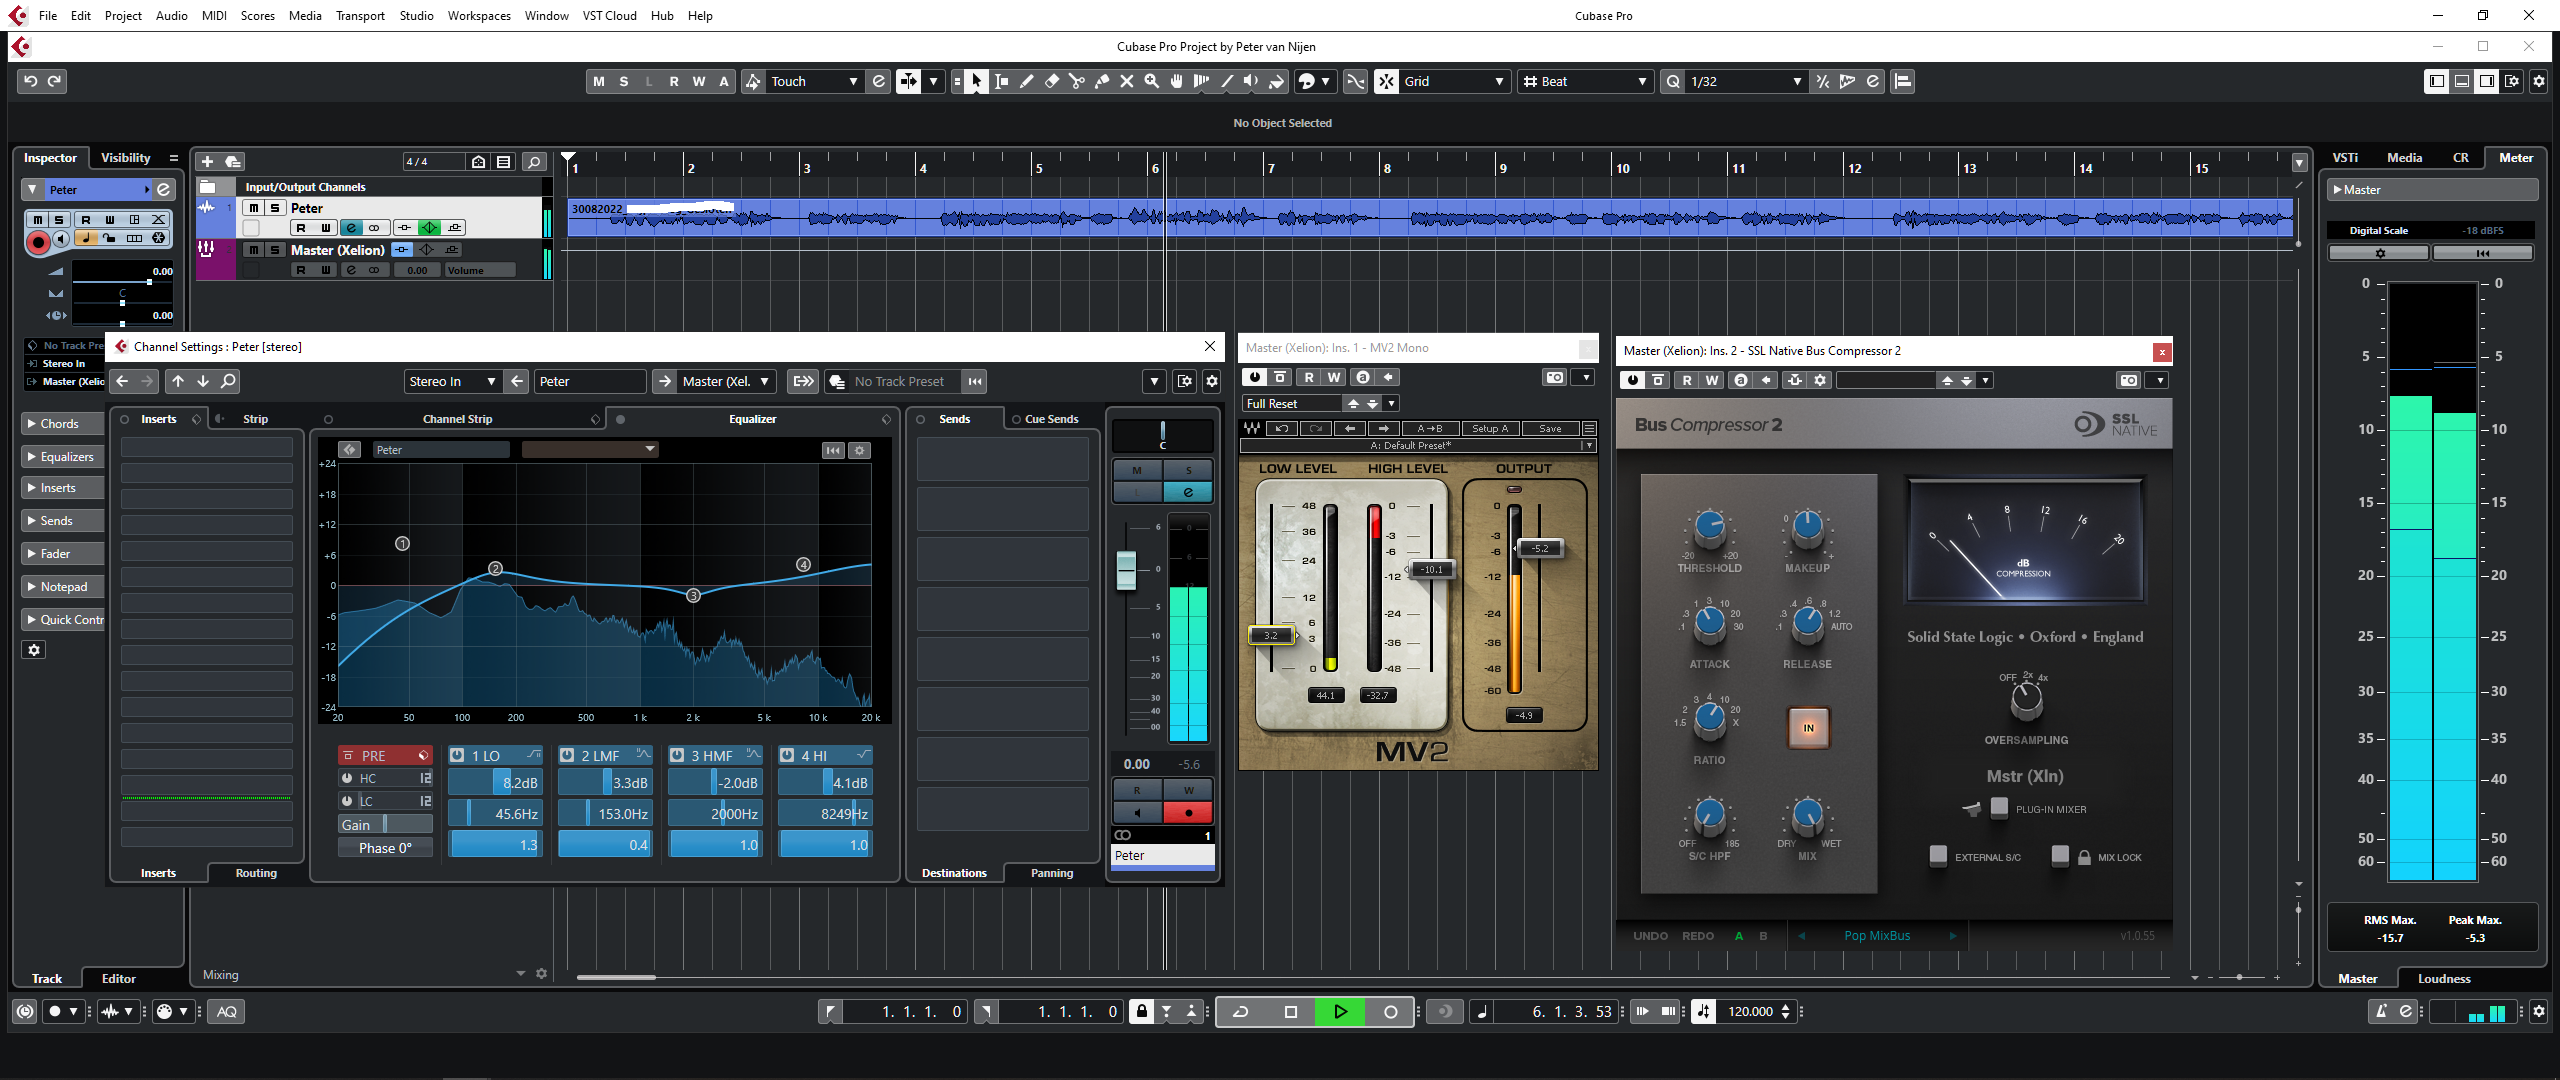Expand the Chords inspector section
The width and height of the screenshot is (2560, 1080).
point(62,424)
